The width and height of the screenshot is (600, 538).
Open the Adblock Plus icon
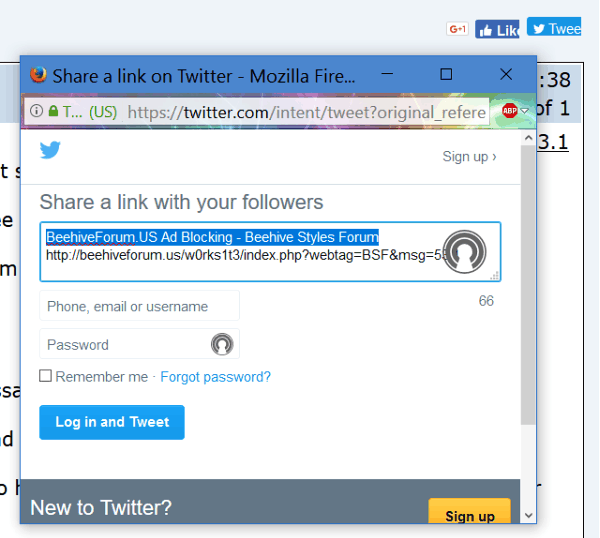[510, 111]
